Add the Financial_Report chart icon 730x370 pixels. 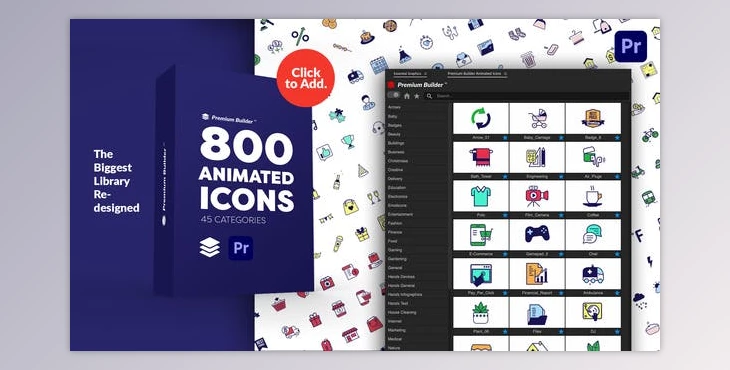coord(537,274)
